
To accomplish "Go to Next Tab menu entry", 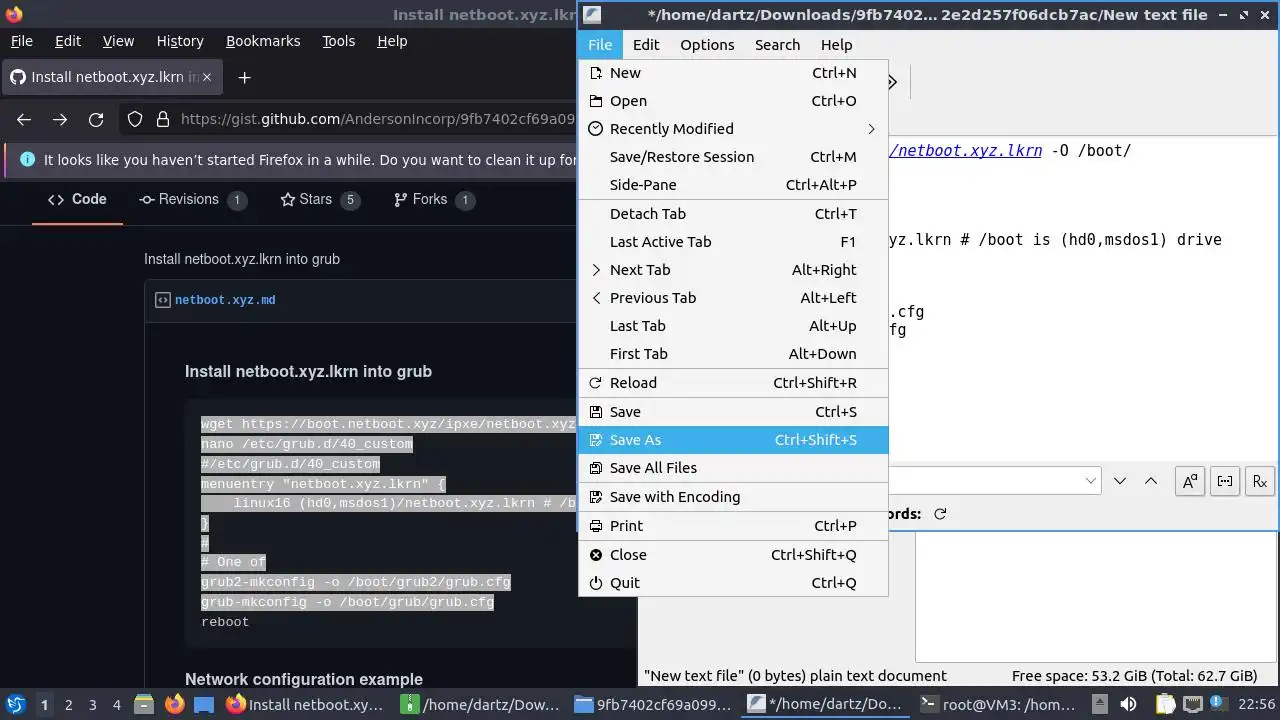I will [x=733, y=270].
